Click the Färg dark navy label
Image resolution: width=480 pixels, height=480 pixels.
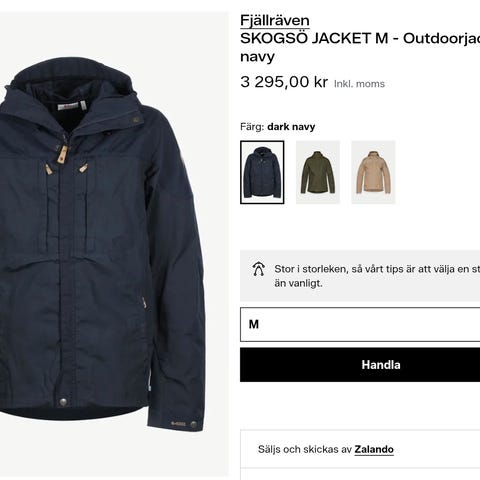click(277, 127)
